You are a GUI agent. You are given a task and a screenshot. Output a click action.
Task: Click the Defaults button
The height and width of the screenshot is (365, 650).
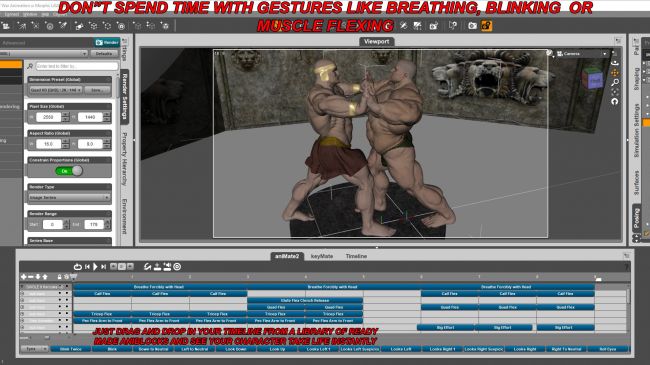click(104, 54)
